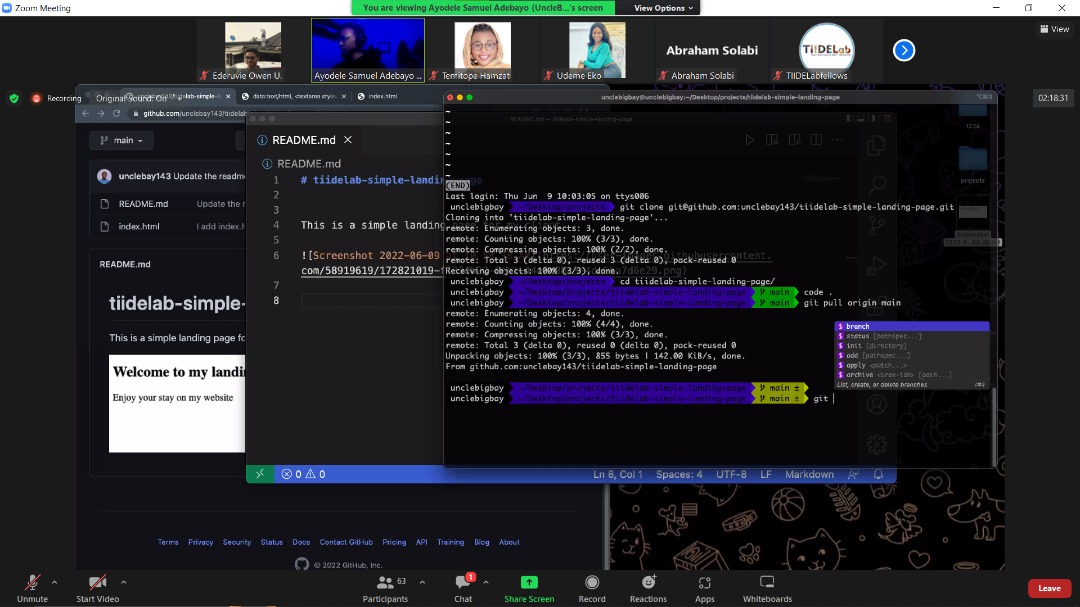
Task: Click the Contact GitHub footer link
Action: click(x=346, y=542)
